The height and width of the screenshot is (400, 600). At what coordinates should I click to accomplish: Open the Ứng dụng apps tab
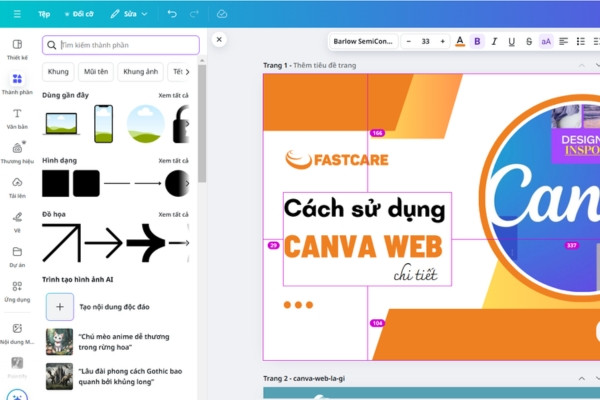17,291
